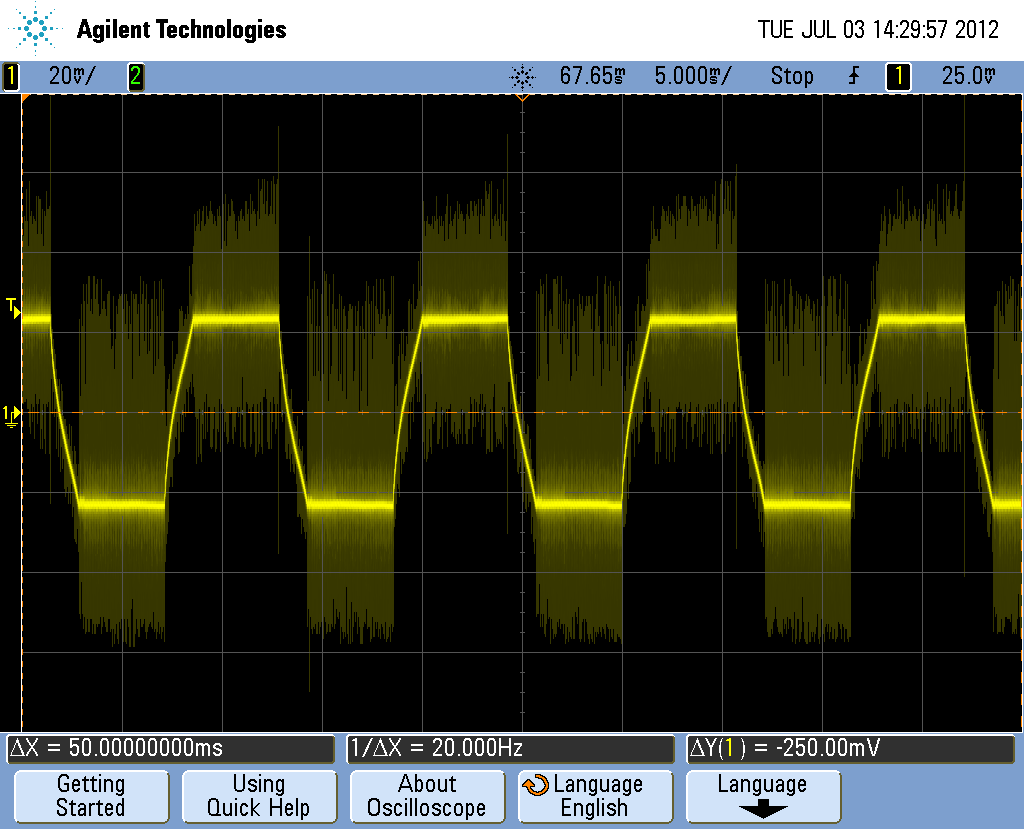This screenshot has height=829, width=1024.
Task: Click the date and time display
Action: point(878,29)
